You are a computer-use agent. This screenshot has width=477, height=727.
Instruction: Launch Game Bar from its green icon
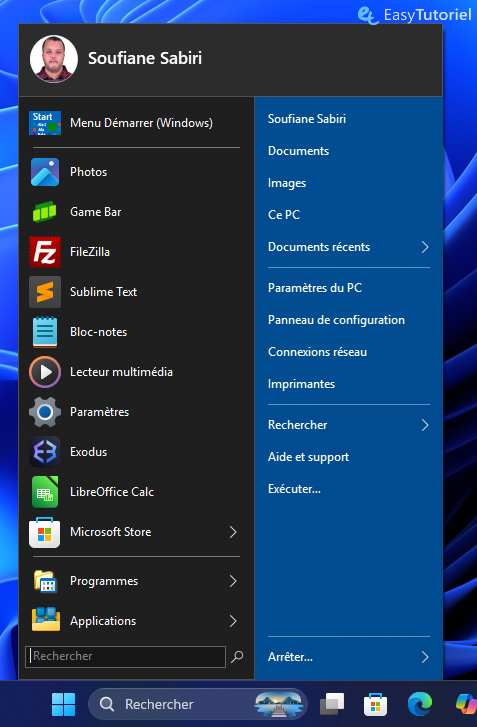45,212
